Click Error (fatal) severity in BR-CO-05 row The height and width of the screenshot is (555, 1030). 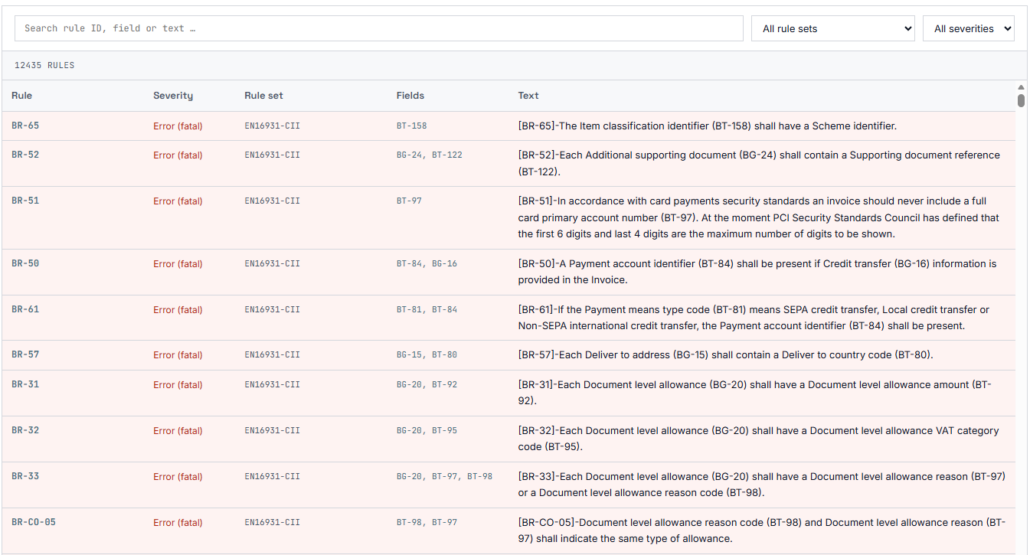(177, 523)
